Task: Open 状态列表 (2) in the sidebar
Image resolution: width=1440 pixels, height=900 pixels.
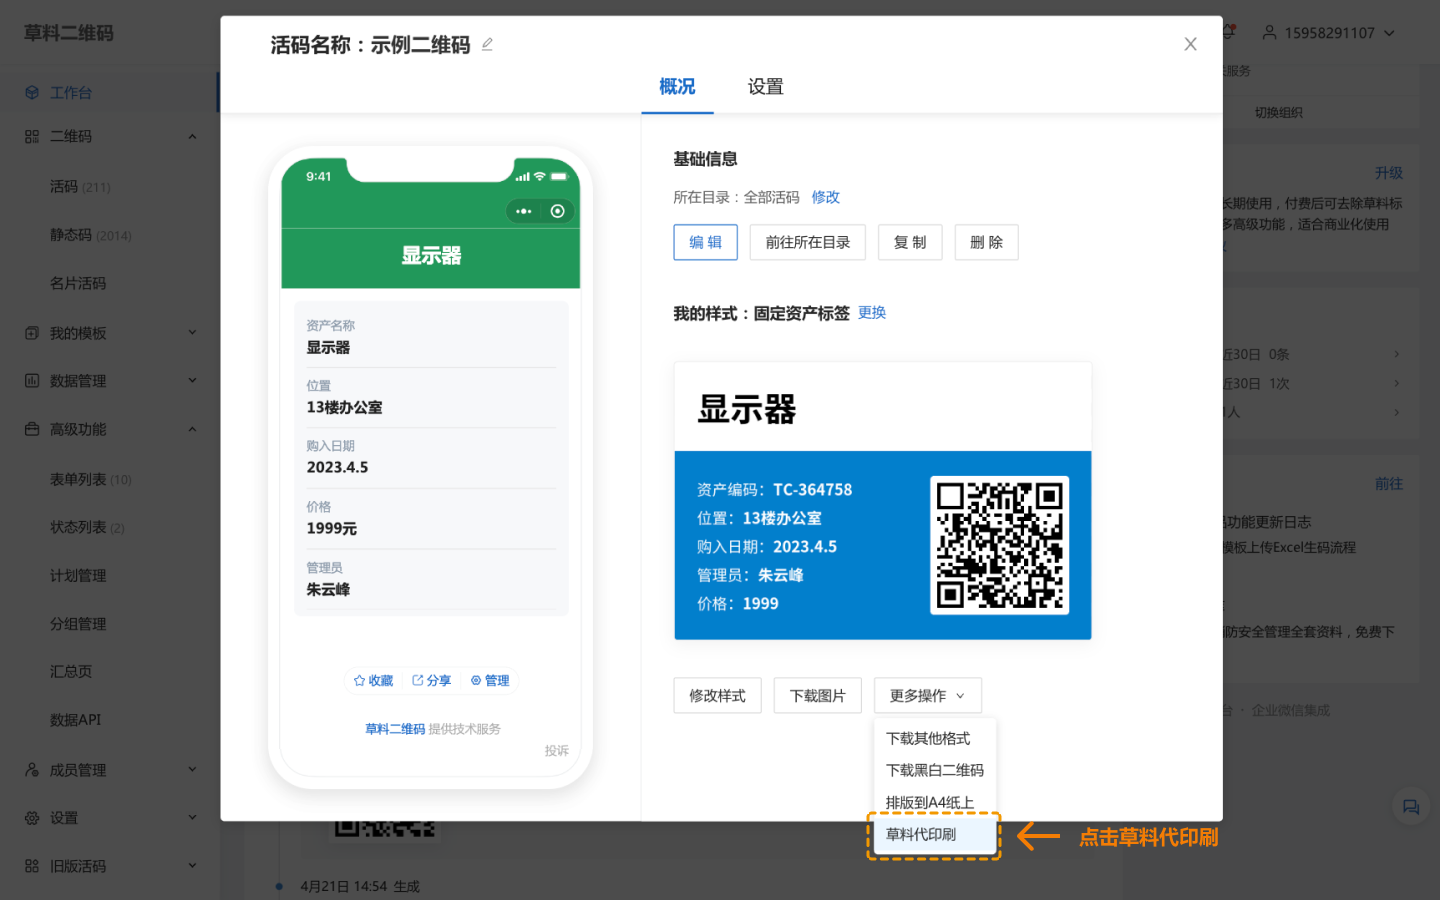Action: 87,528
